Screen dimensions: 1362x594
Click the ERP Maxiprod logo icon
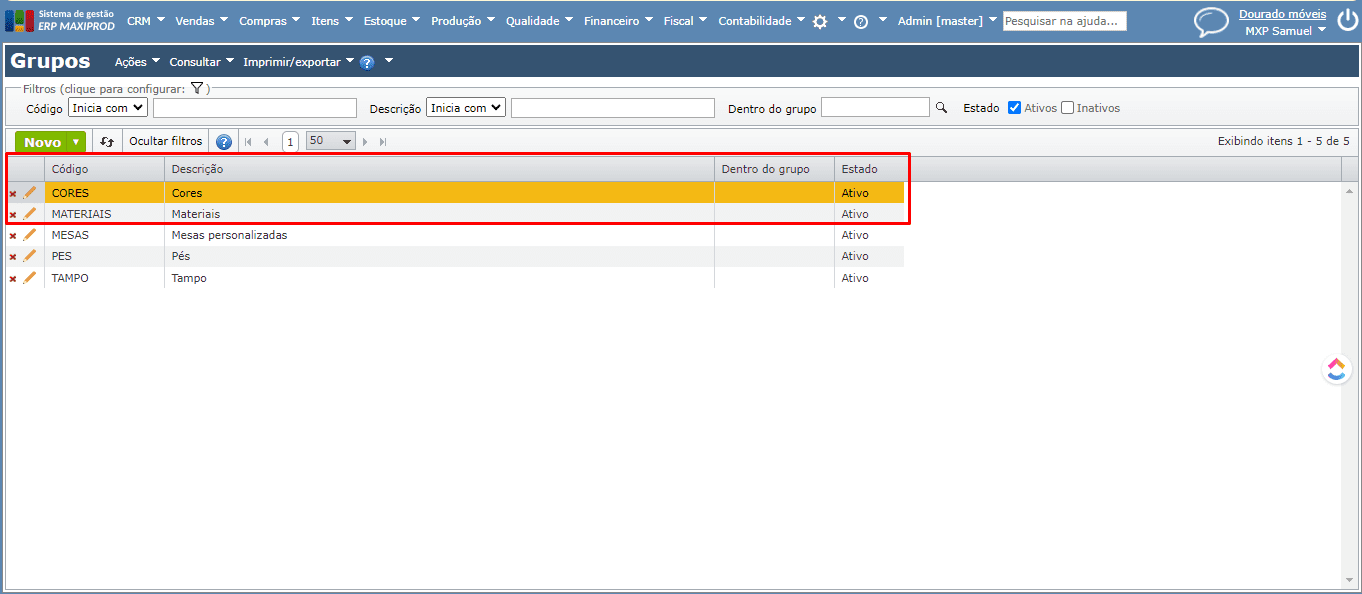(x=19, y=20)
